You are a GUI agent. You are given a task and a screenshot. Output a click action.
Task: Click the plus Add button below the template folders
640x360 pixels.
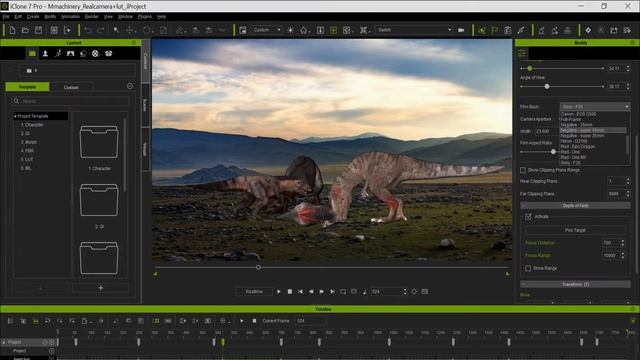(x=100, y=288)
